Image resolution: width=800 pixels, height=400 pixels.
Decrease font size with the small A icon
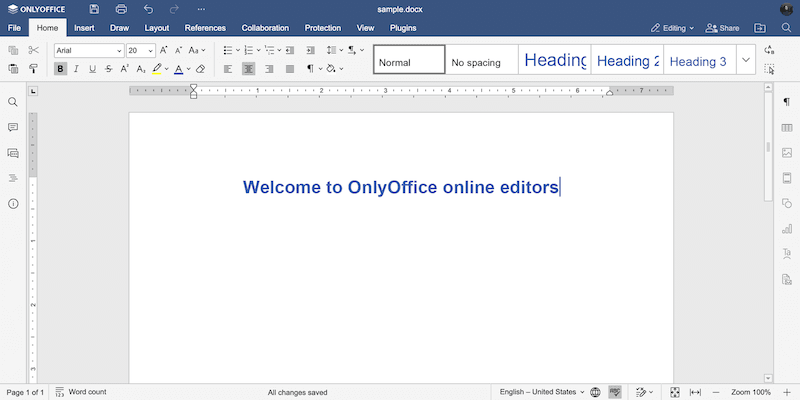pos(179,50)
